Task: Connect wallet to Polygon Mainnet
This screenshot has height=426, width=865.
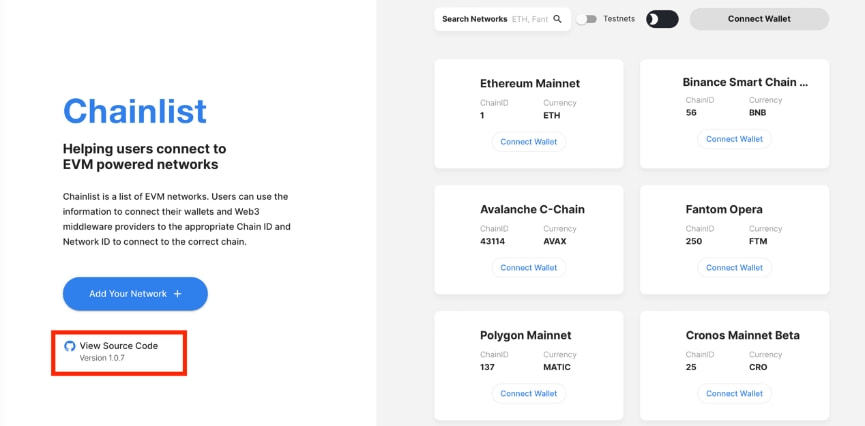Action: [528, 393]
